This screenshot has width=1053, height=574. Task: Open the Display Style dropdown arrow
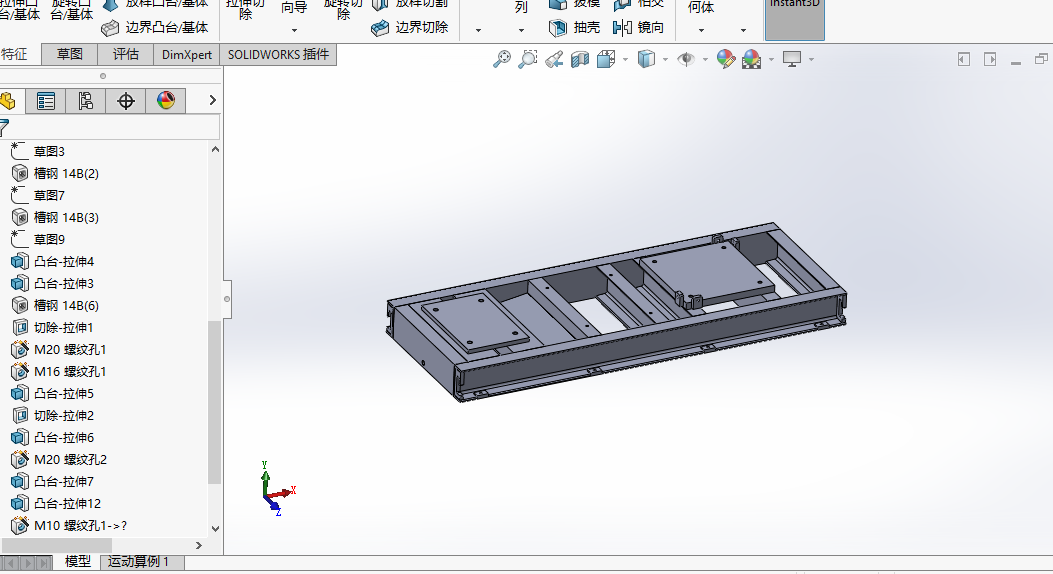665,60
